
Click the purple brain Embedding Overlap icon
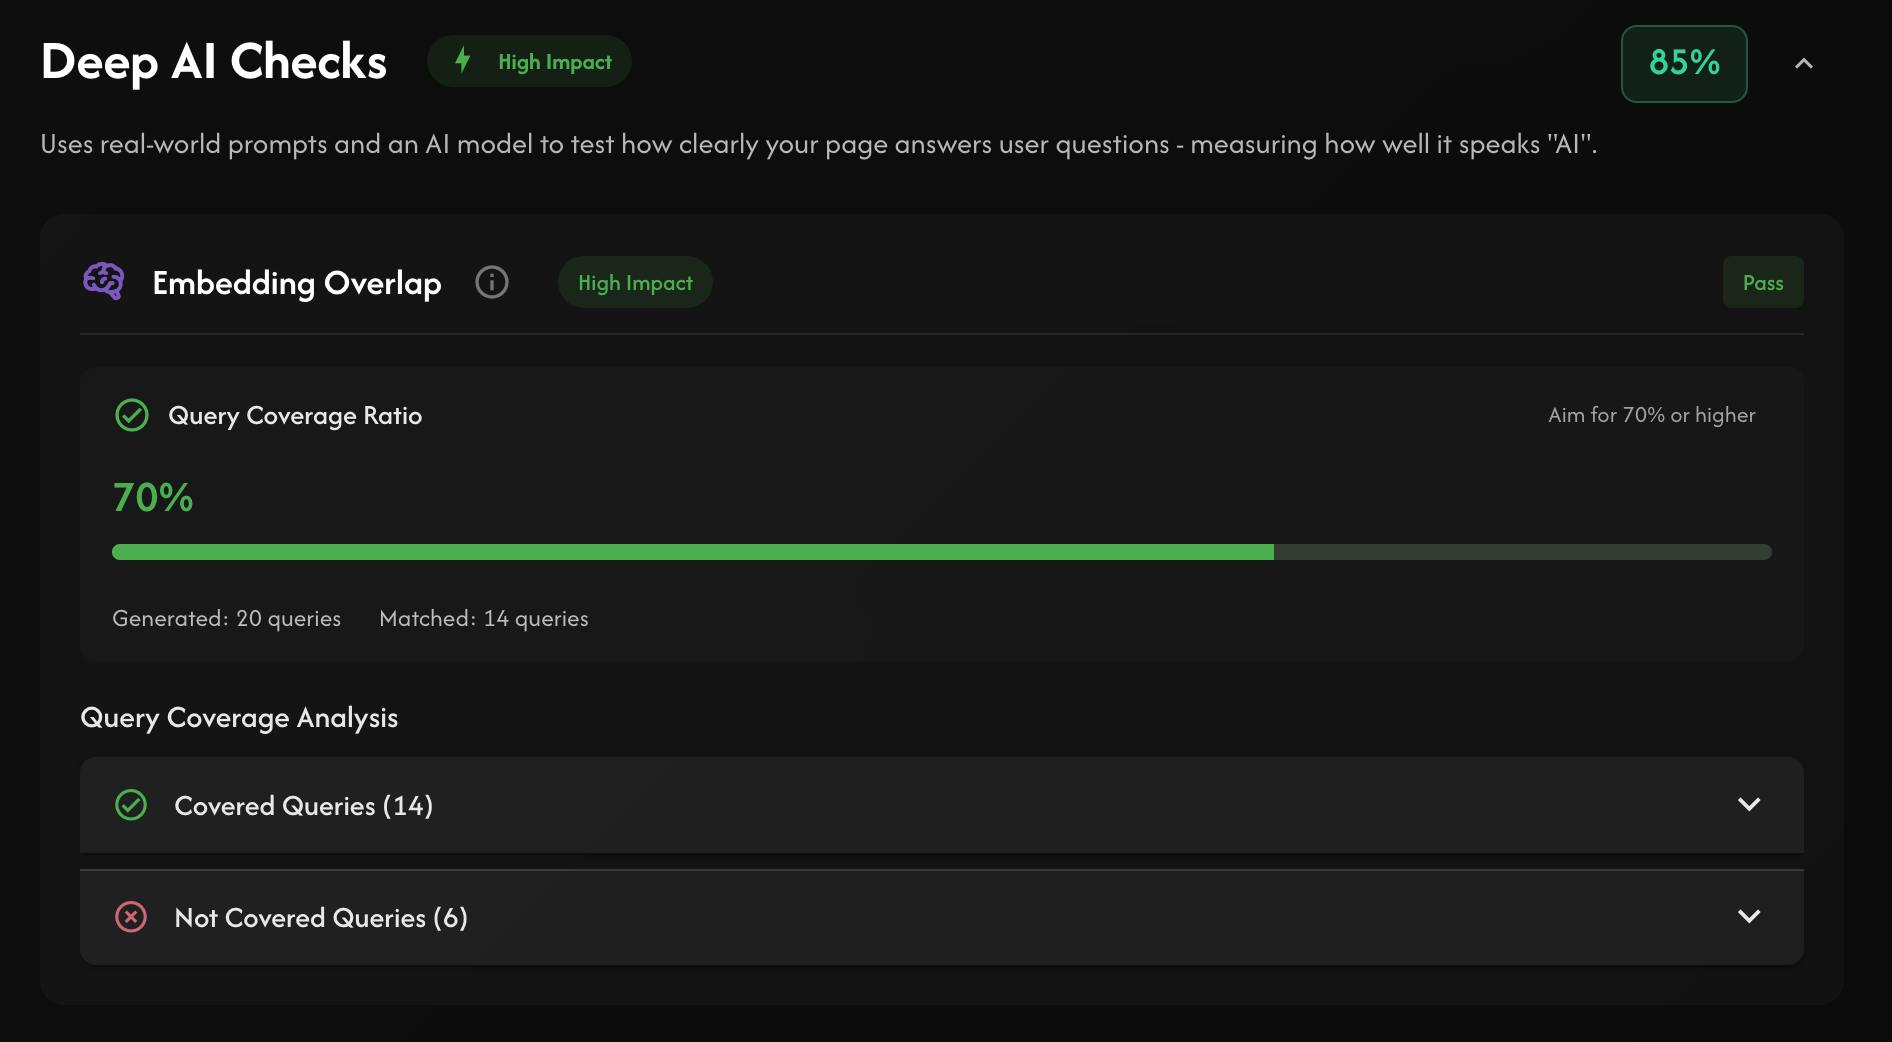point(104,282)
